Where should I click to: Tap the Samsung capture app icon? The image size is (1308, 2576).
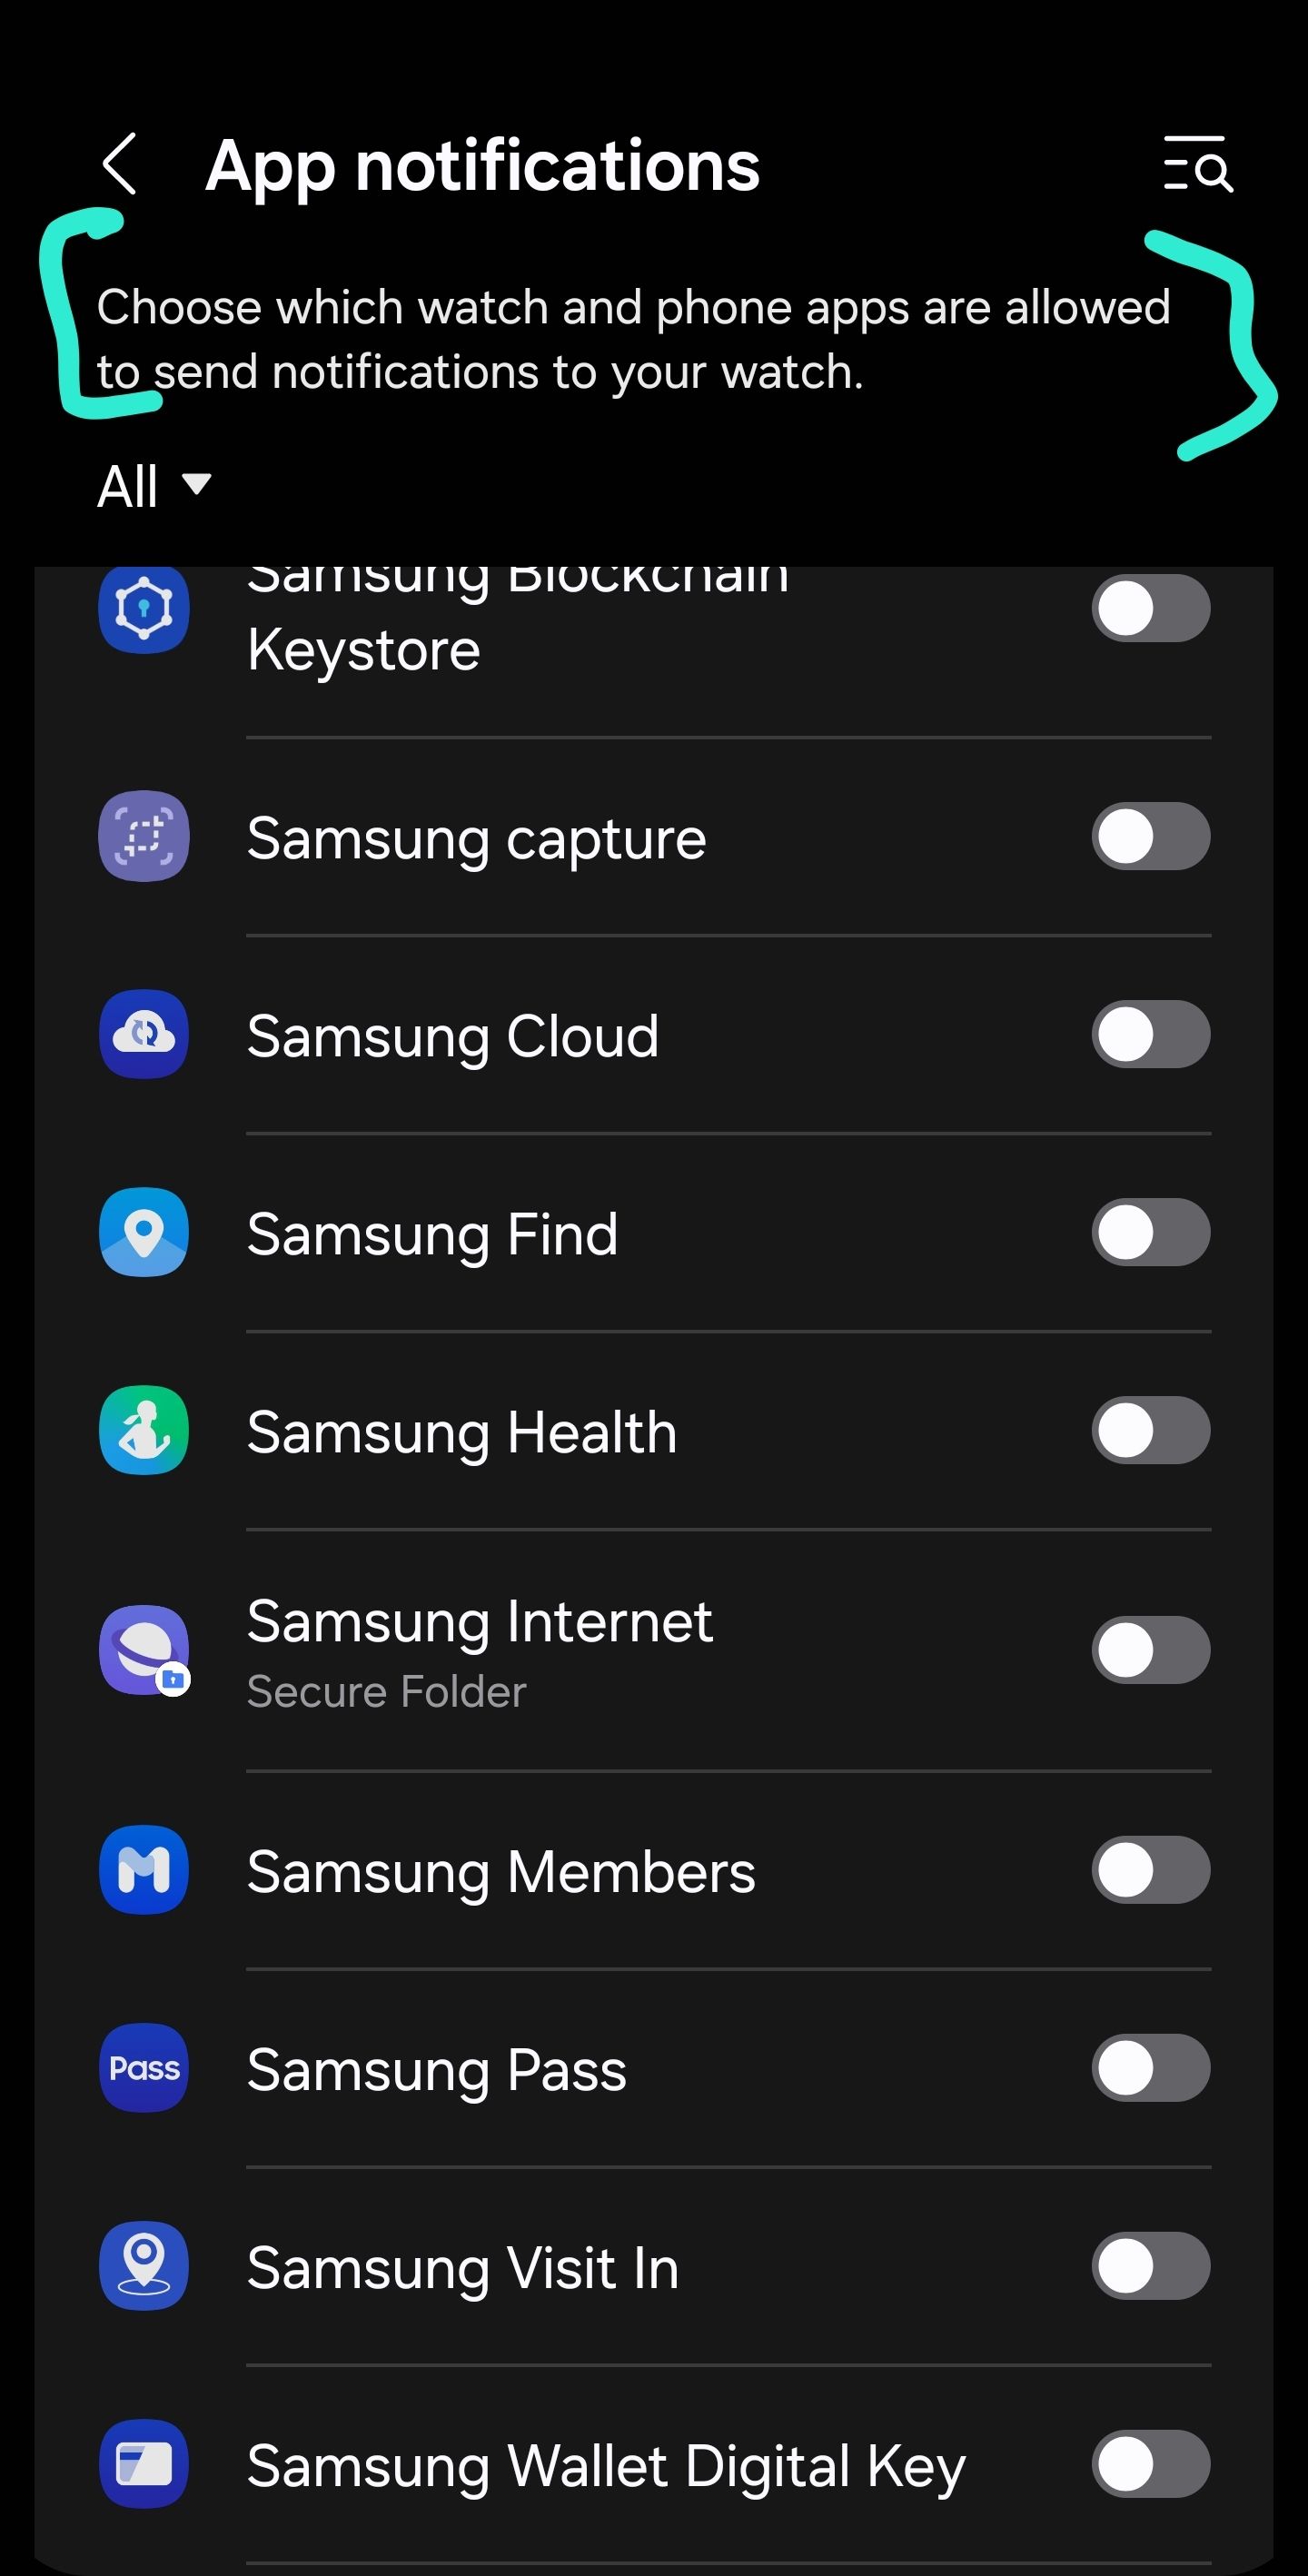pyautogui.click(x=144, y=836)
